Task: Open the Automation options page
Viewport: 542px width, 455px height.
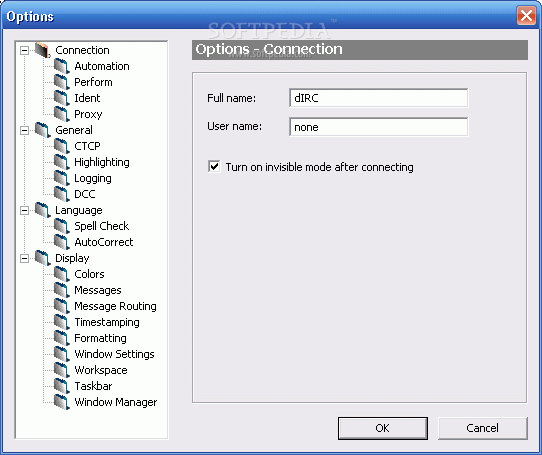Action: (102, 66)
